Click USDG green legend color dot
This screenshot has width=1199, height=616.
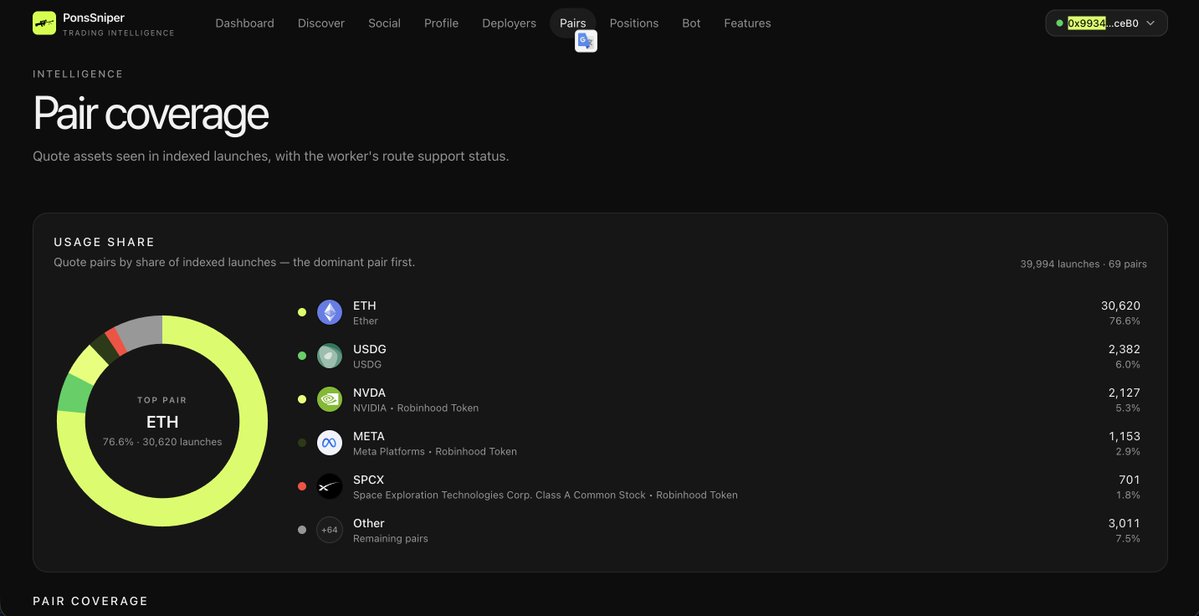(302, 356)
